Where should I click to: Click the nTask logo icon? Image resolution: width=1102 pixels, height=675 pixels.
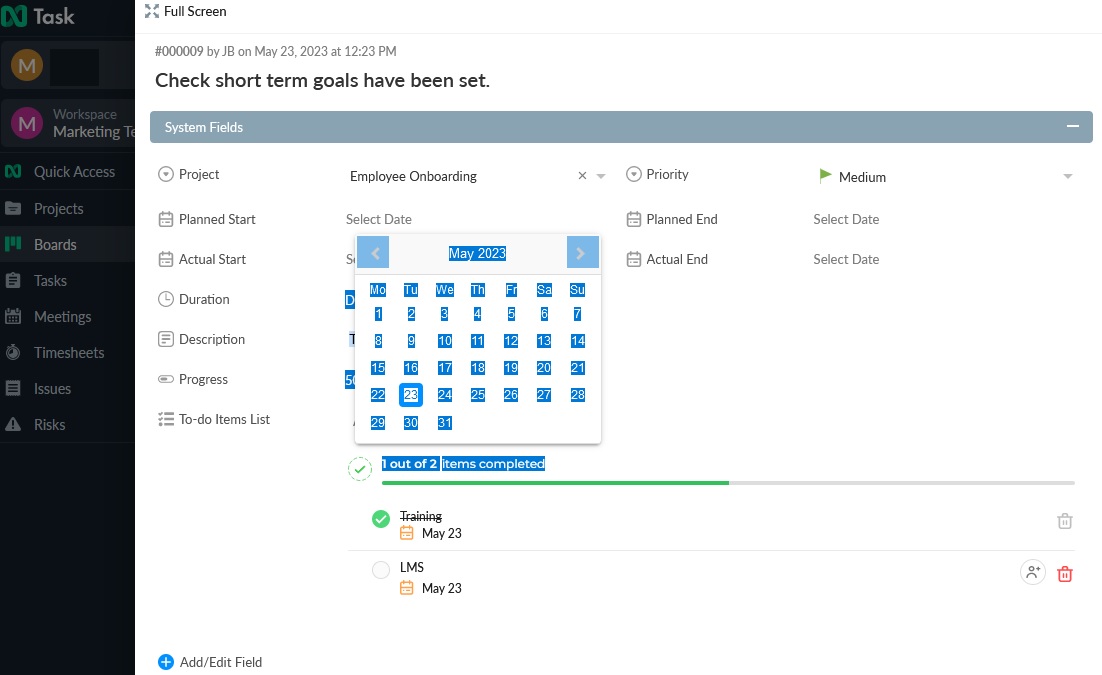14,15
